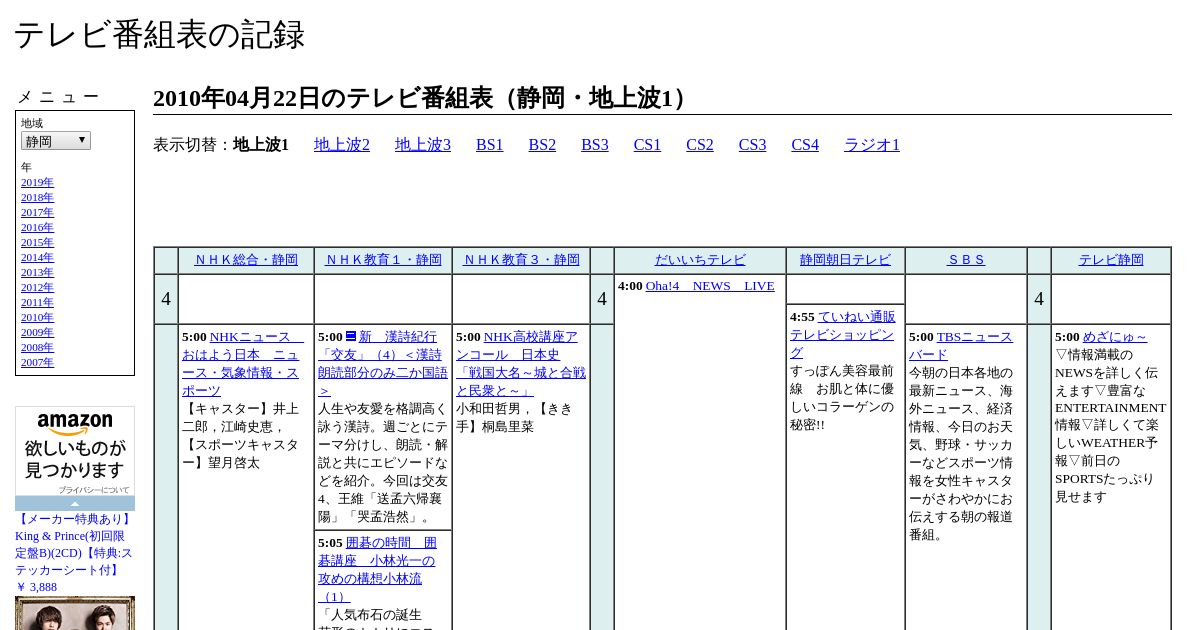Select year 2016年 in menu
This screenshot has width=1200, height=630.
[x=37, y=227]
